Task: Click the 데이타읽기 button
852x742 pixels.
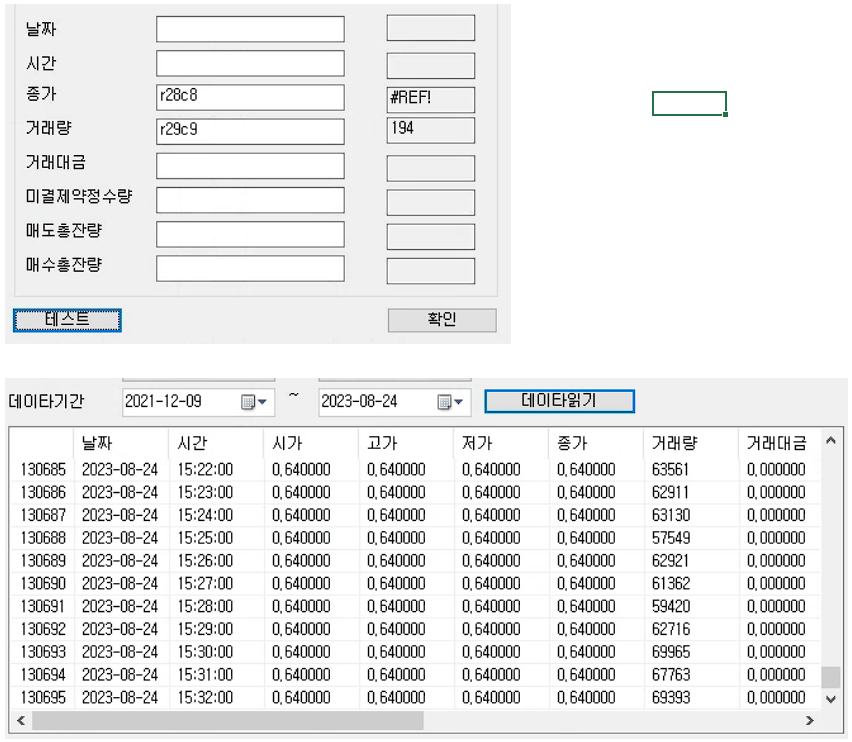Action: click(x=559, y=401)
